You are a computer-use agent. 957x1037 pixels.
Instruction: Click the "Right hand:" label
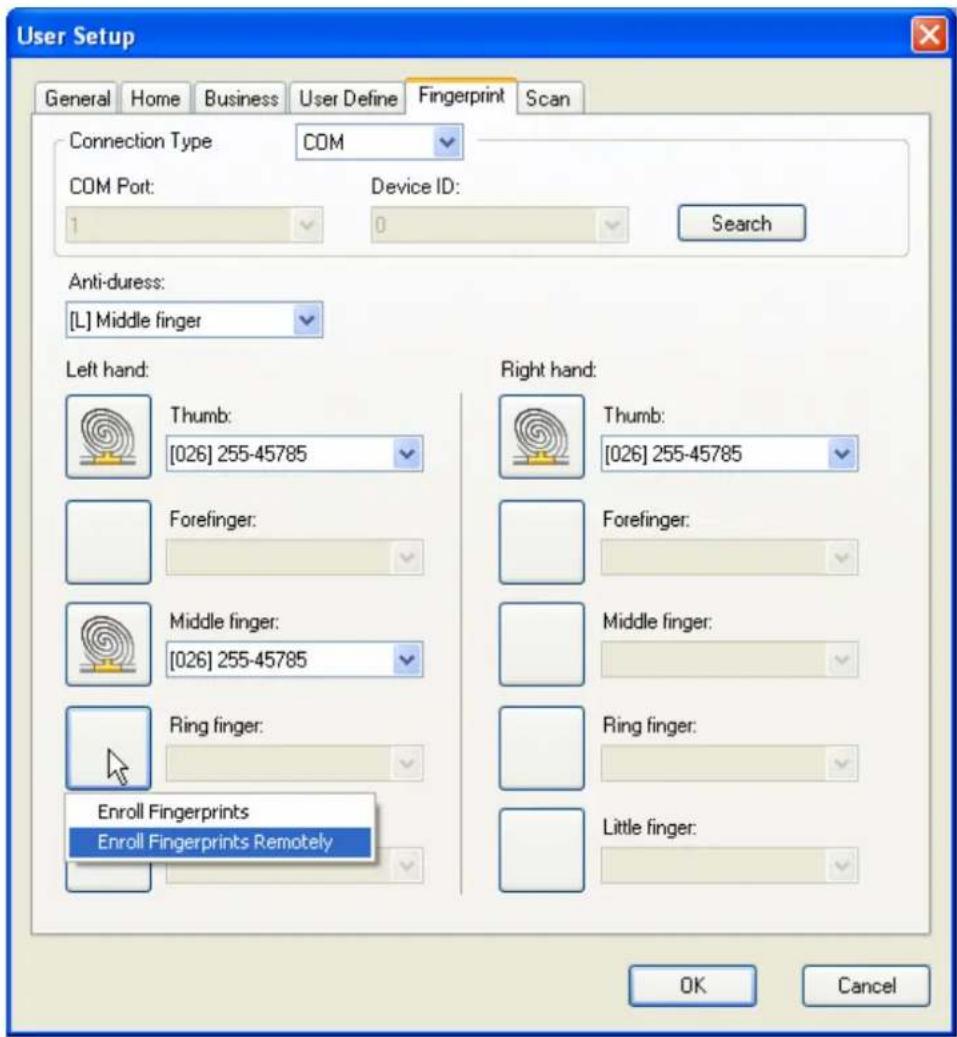[548, 369]
